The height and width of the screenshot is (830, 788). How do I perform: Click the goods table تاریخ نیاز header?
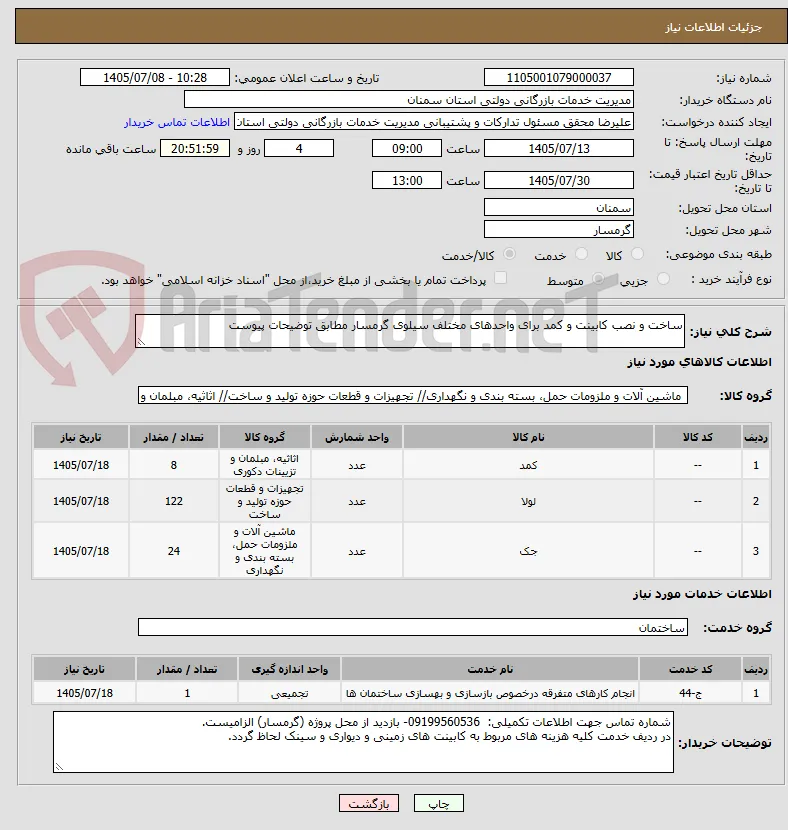(81, 437)
